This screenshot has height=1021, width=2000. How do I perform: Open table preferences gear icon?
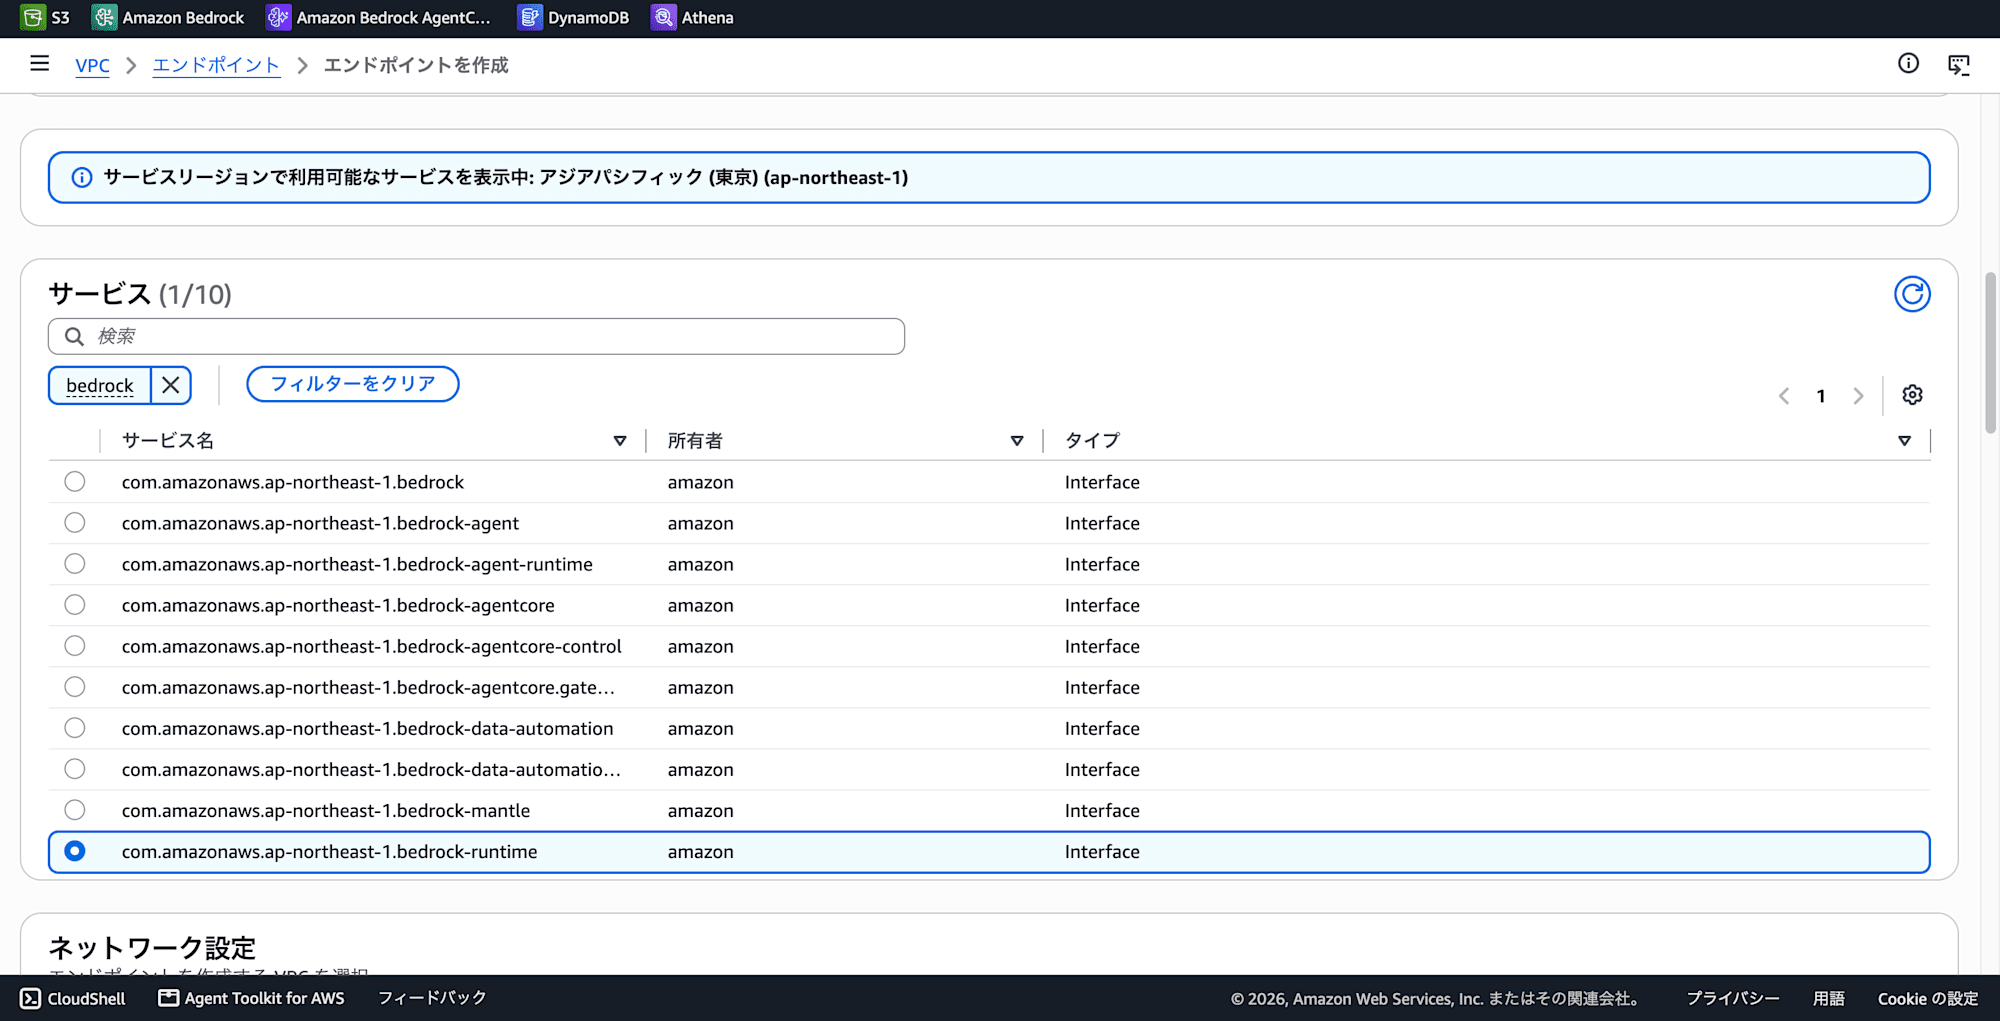coord(1912,395)
